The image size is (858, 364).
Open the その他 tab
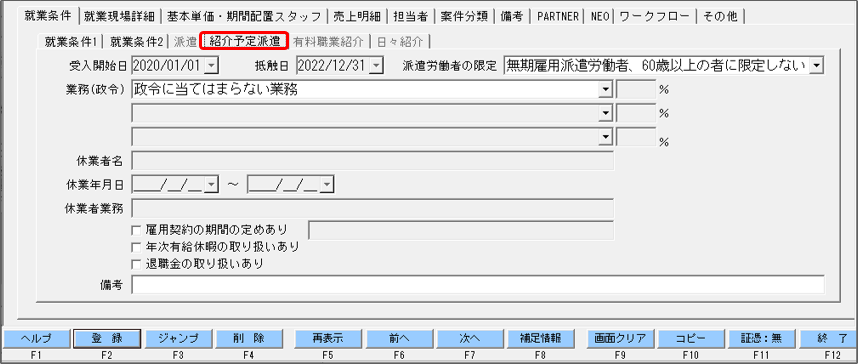click(720, 16)
